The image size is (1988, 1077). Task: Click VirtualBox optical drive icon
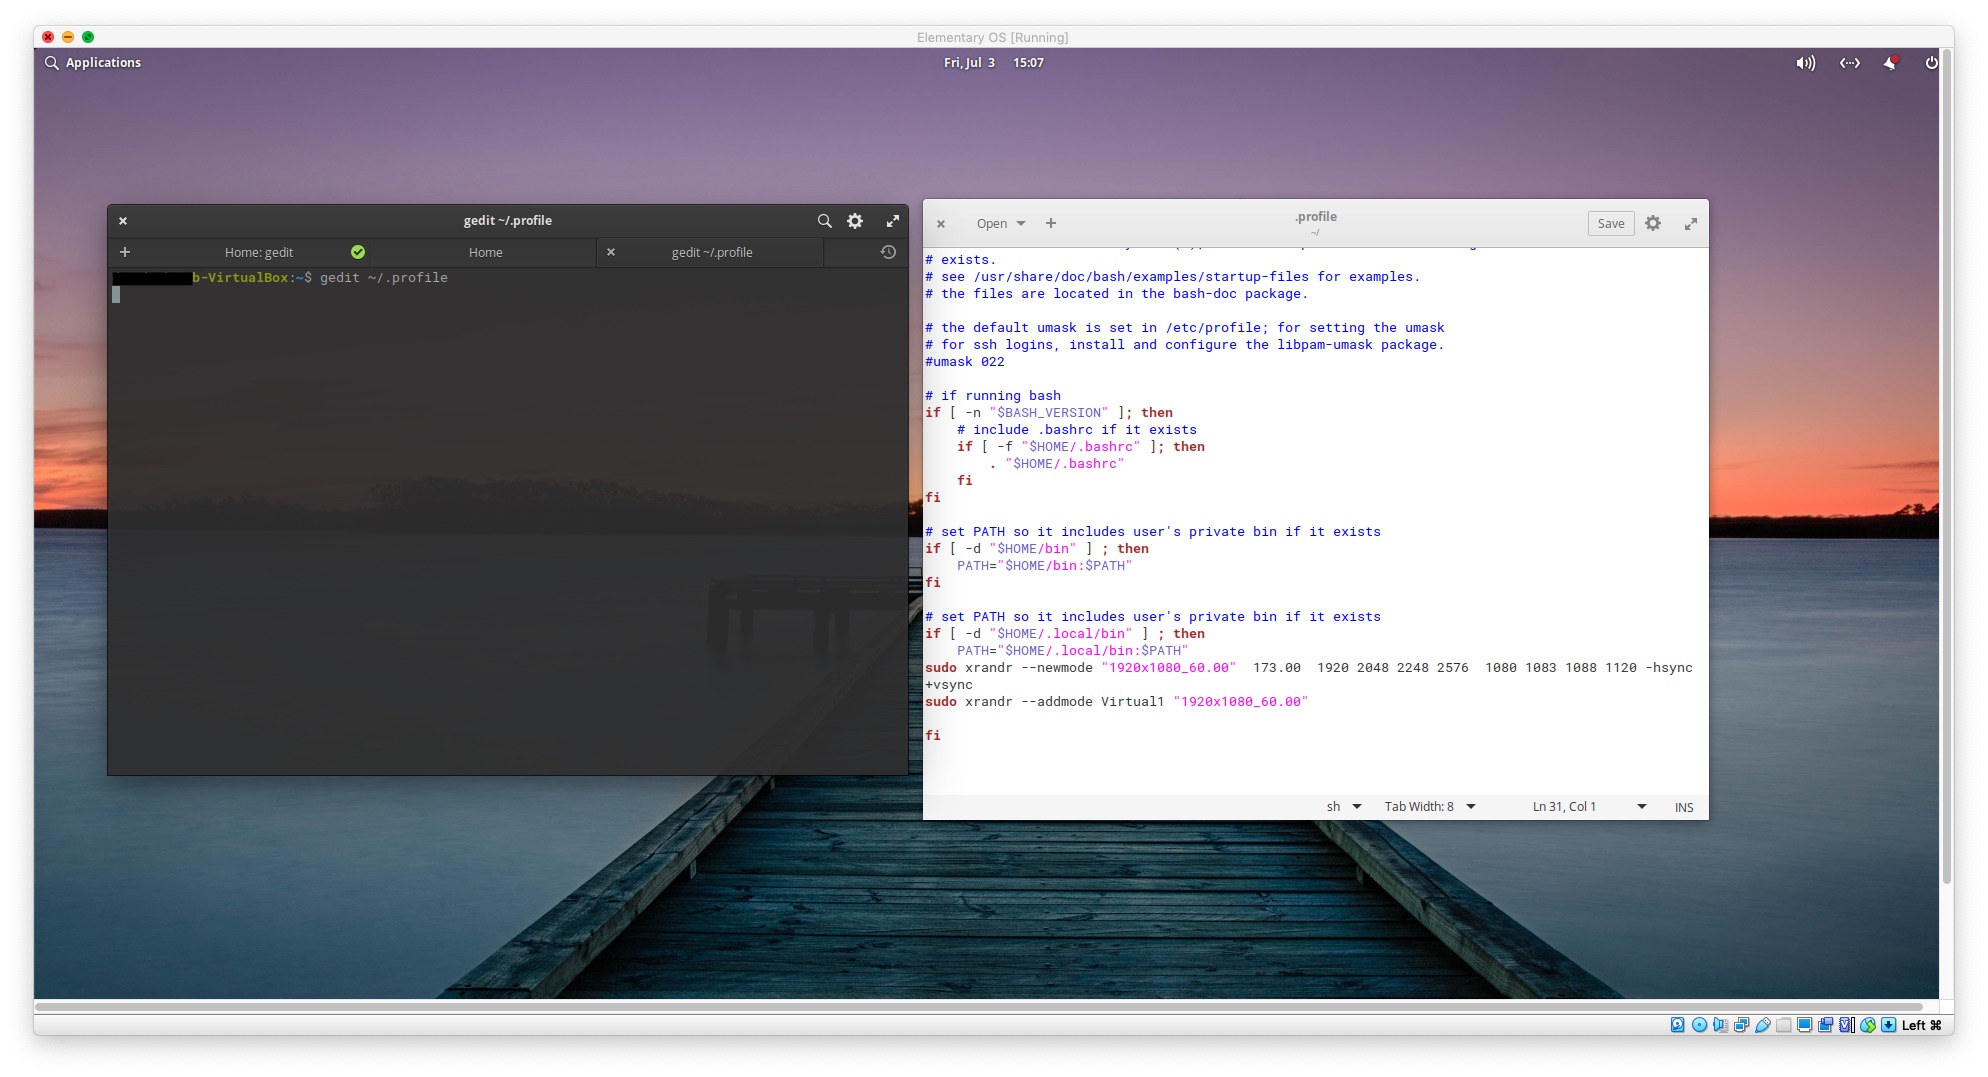pos(1699,1025)
